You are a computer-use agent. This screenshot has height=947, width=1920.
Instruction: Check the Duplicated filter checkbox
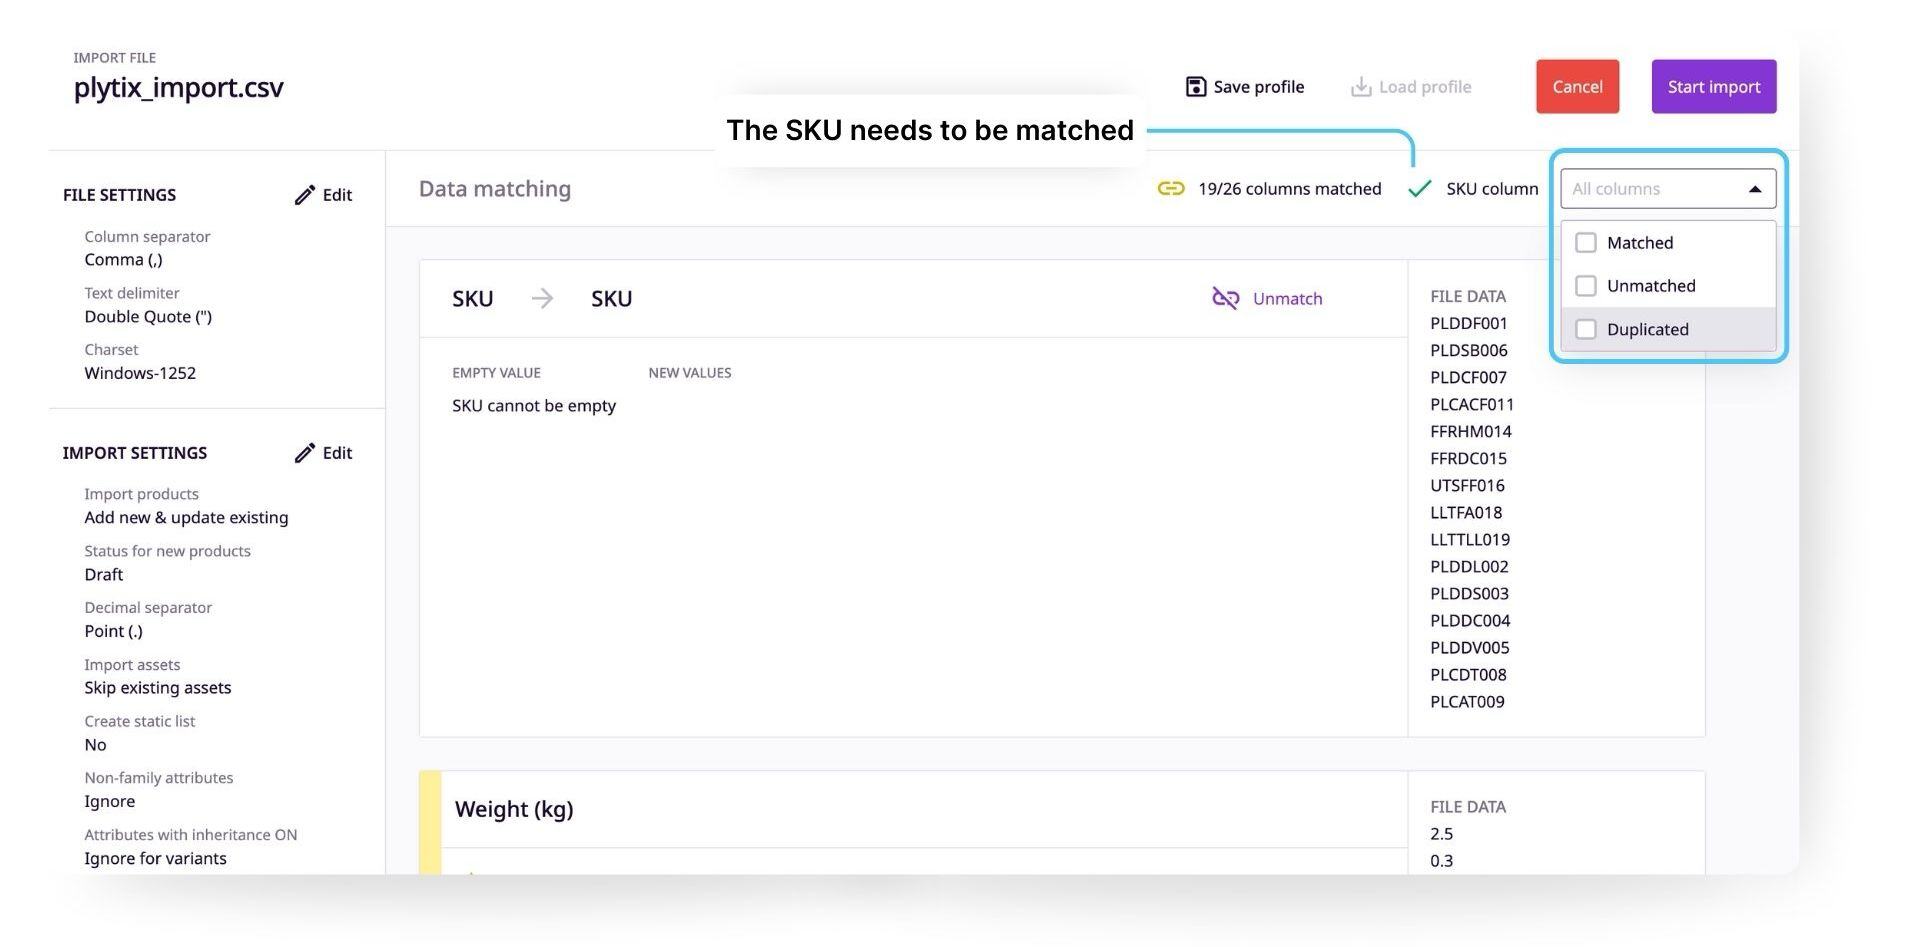[1586, 329]
